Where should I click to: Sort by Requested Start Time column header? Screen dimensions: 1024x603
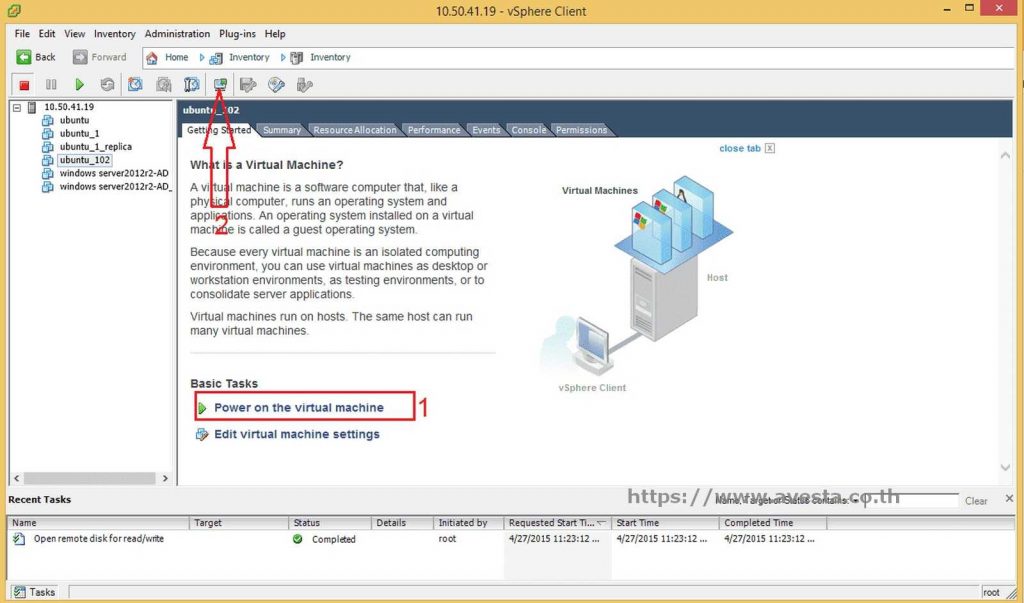point(557,523)
